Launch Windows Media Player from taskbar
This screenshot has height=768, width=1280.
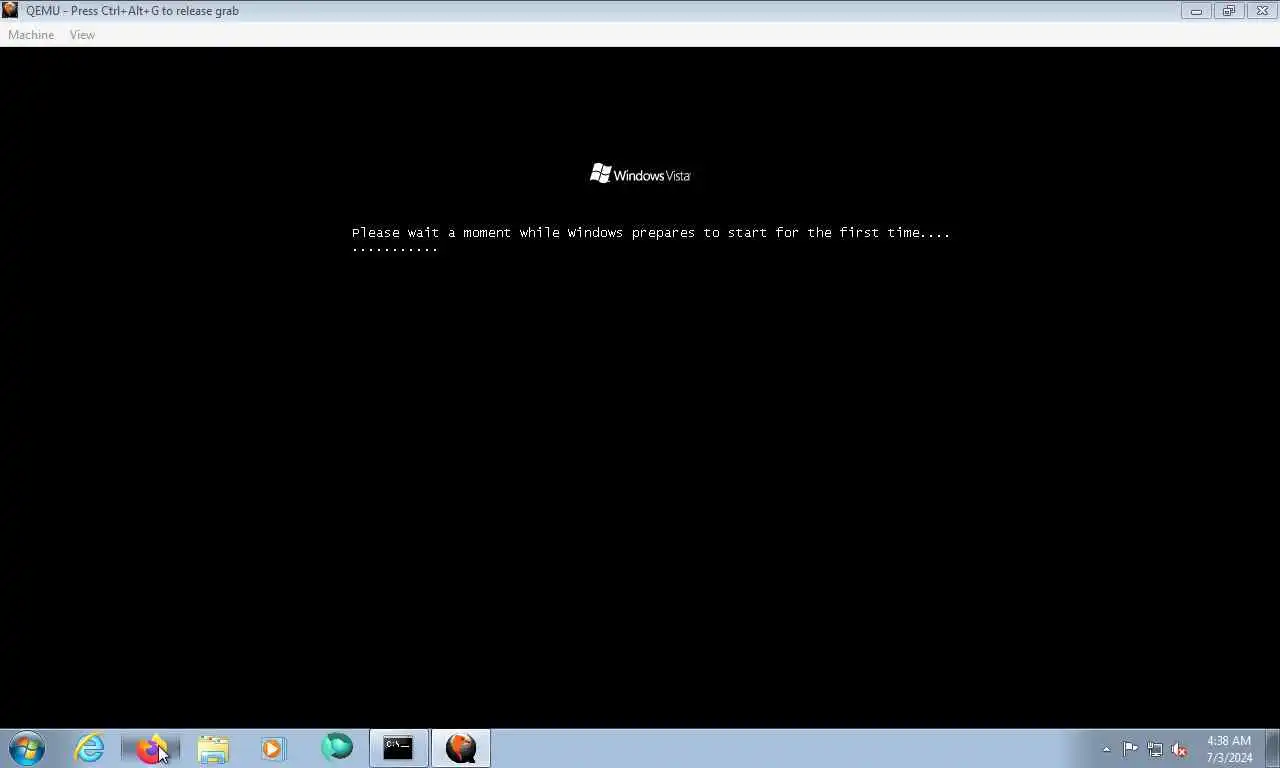273,748
